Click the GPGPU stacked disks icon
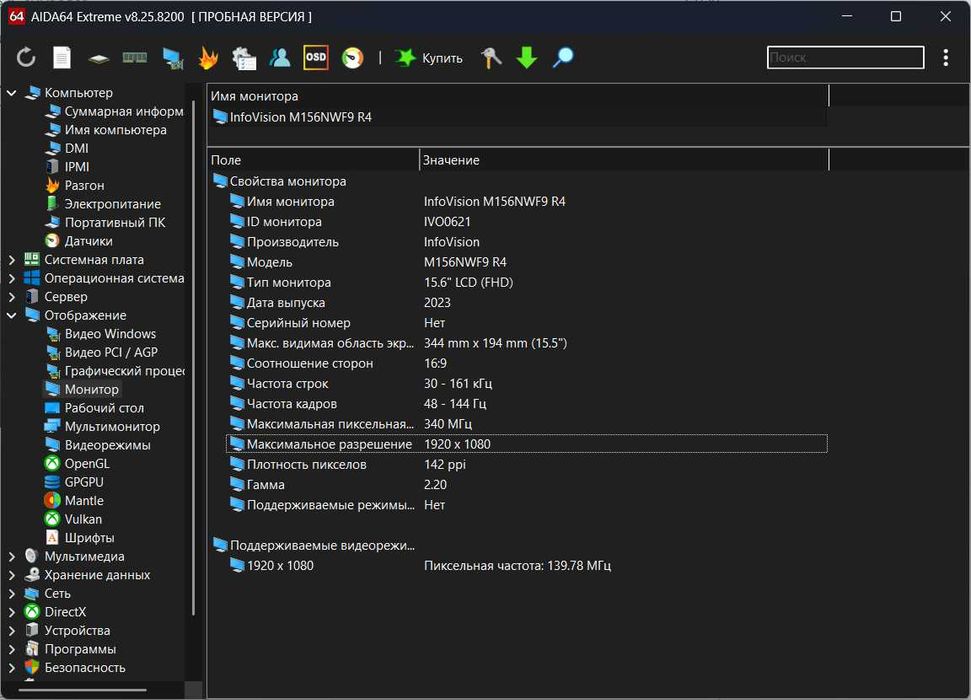The image size is (971, 700). coord(53,482)
